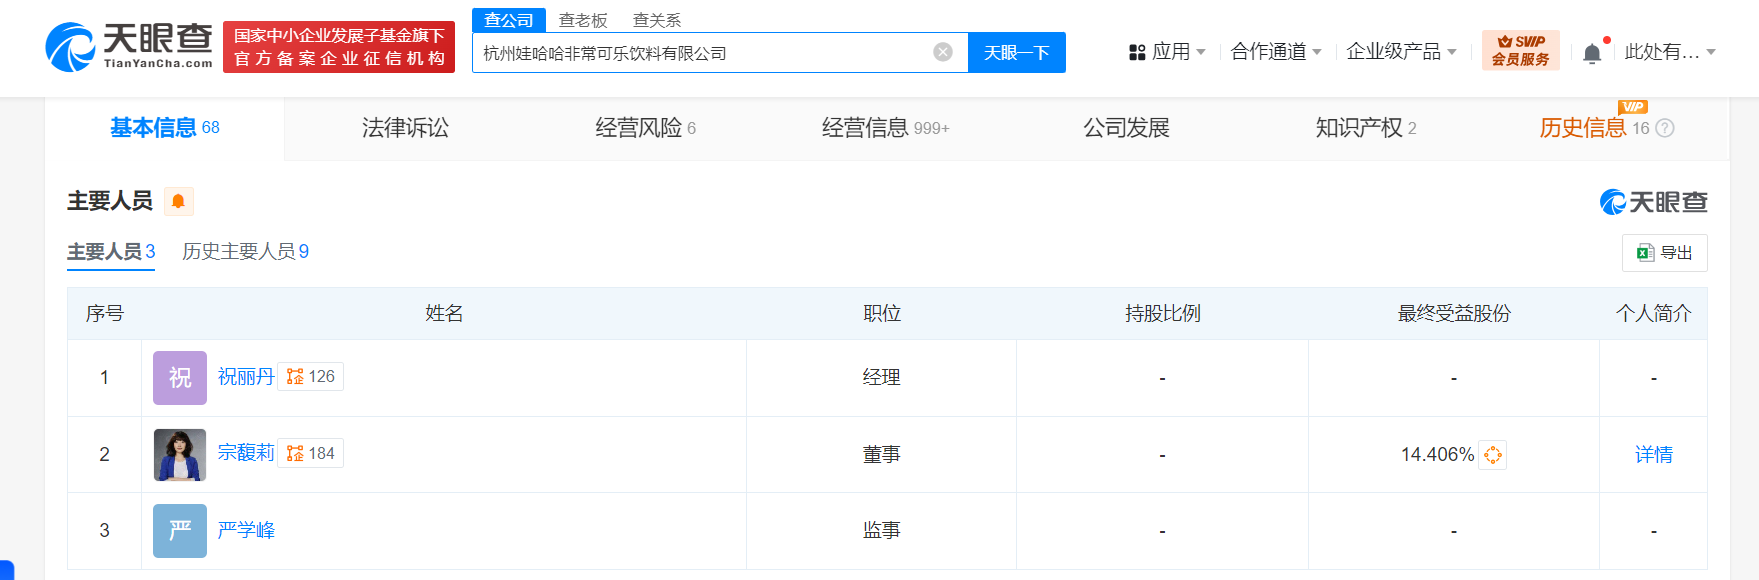Open 祝丽丹's relation graph icon 126

[310, 377]
